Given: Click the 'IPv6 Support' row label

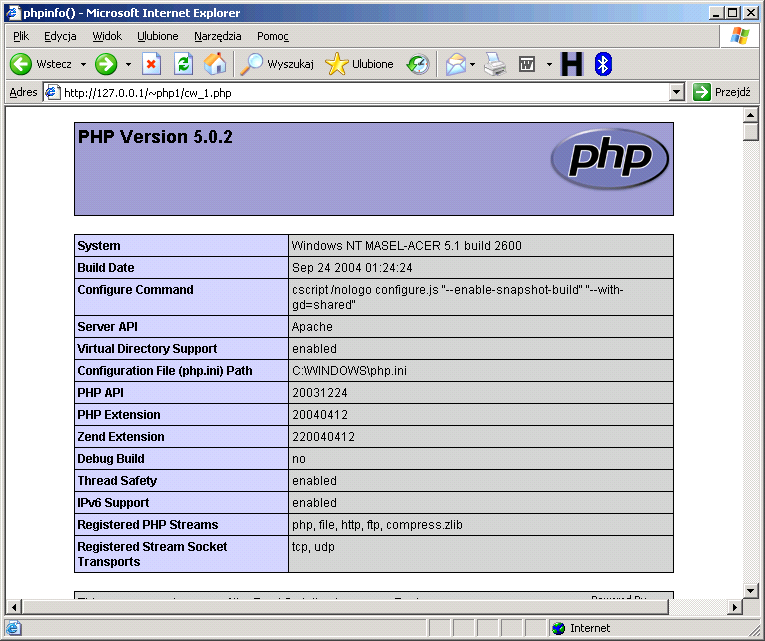Looking at the screenshot, I should (113, 502).
